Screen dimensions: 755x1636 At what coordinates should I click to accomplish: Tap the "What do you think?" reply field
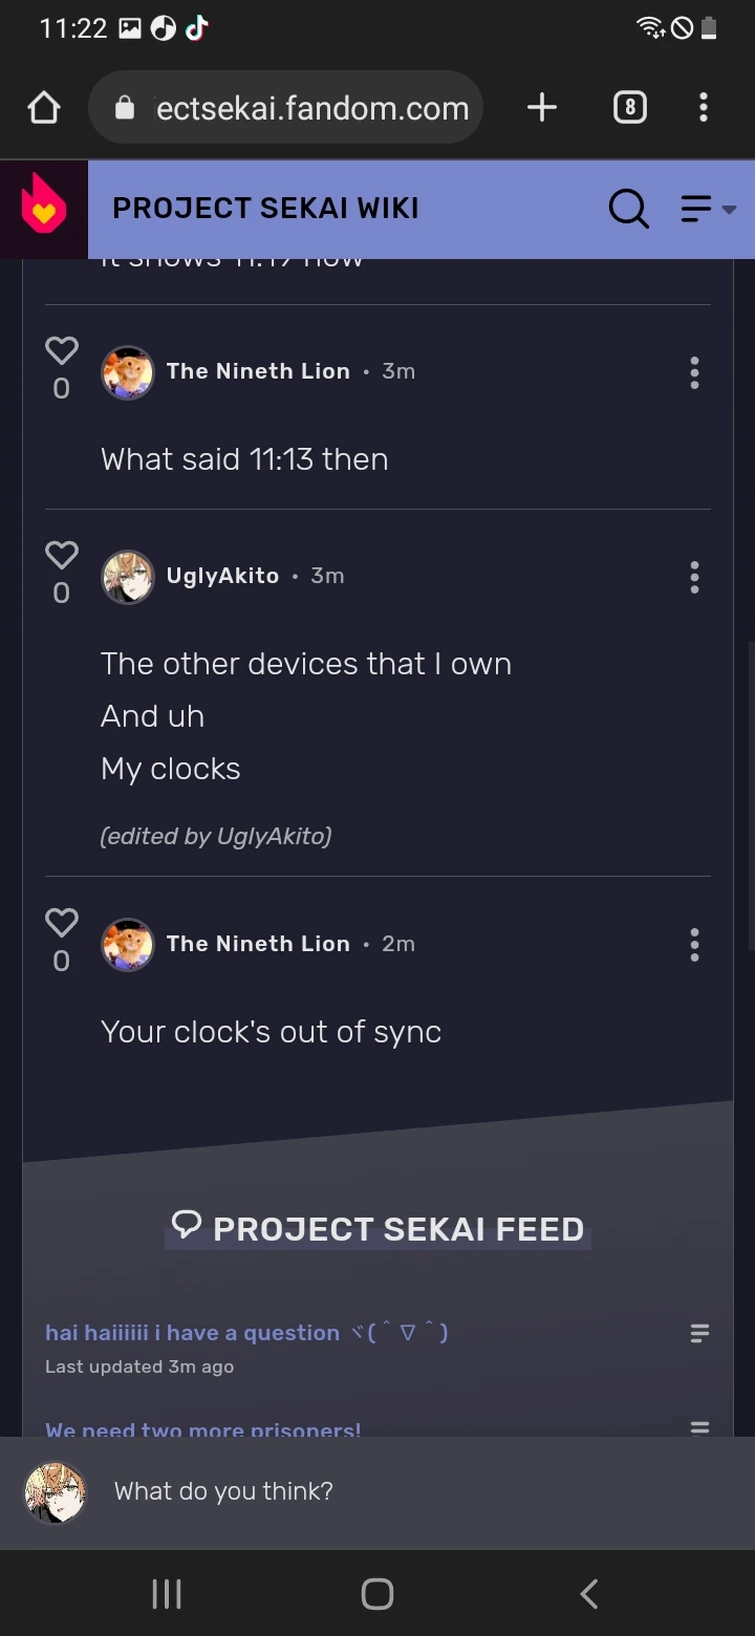400,1491
